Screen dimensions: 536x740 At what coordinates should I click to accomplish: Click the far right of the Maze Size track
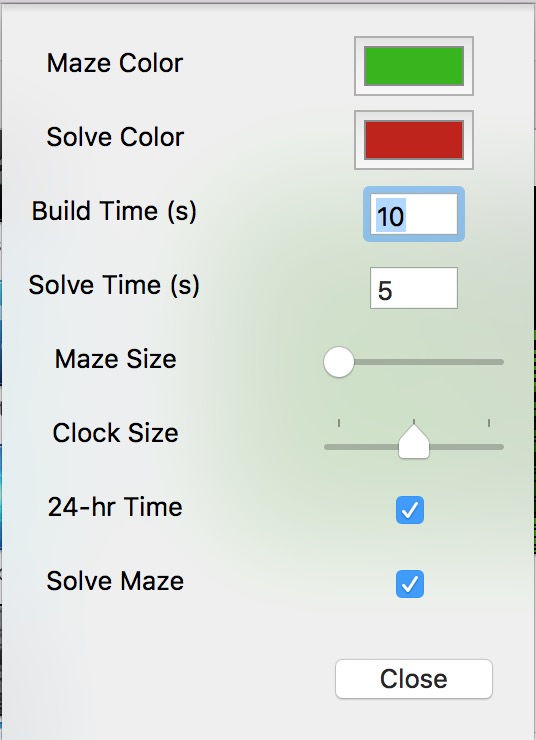click(x=499, y=362)
